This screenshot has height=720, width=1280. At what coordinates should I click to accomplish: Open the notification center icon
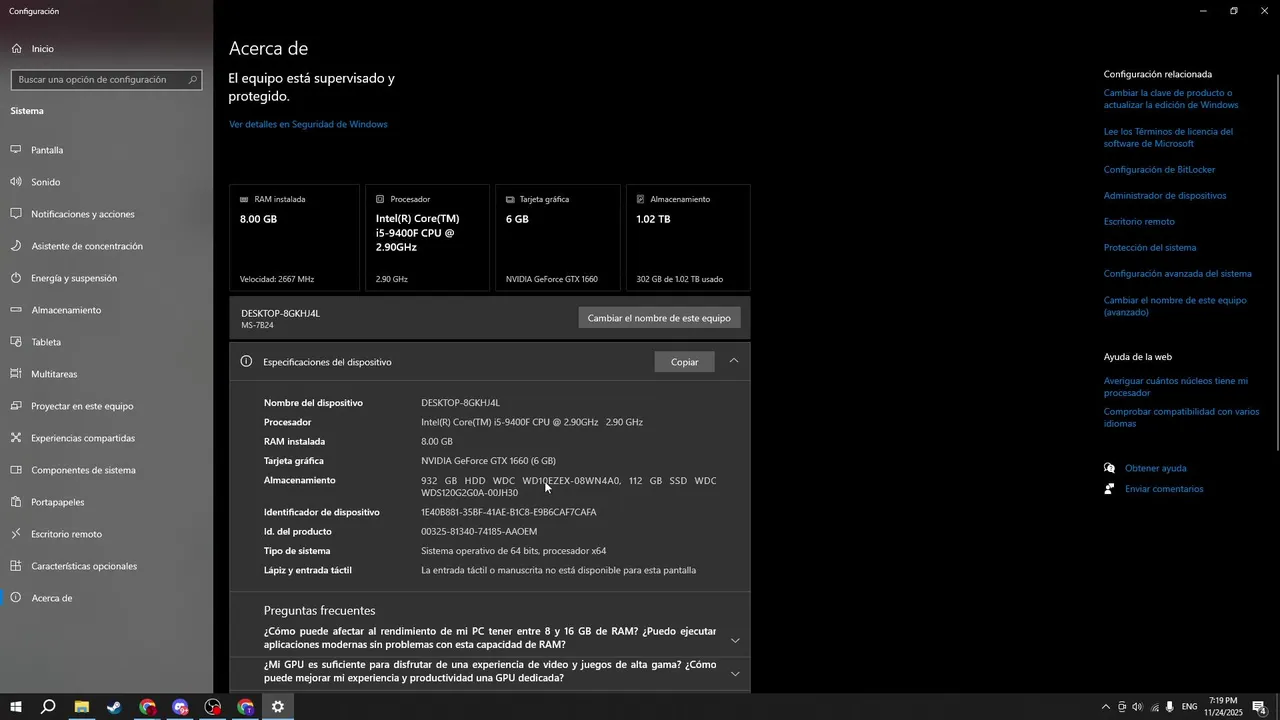(x=1262, y=707)
